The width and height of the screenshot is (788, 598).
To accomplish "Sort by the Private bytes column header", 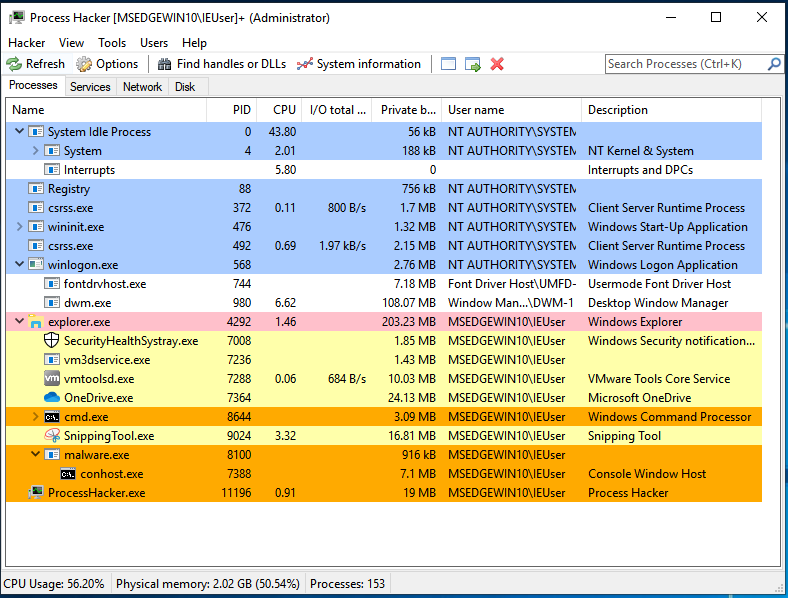I will 407,110.
